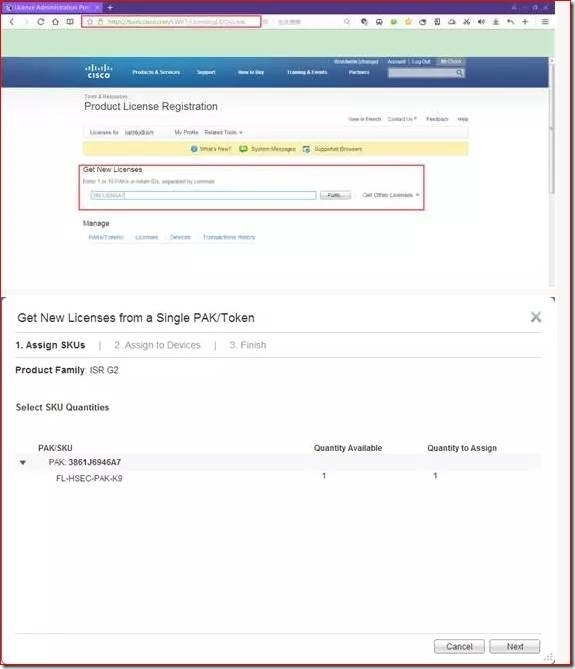Screen dimensions: 575x669
Task: Click step 3 Finish
Action: tap(247, 345)
